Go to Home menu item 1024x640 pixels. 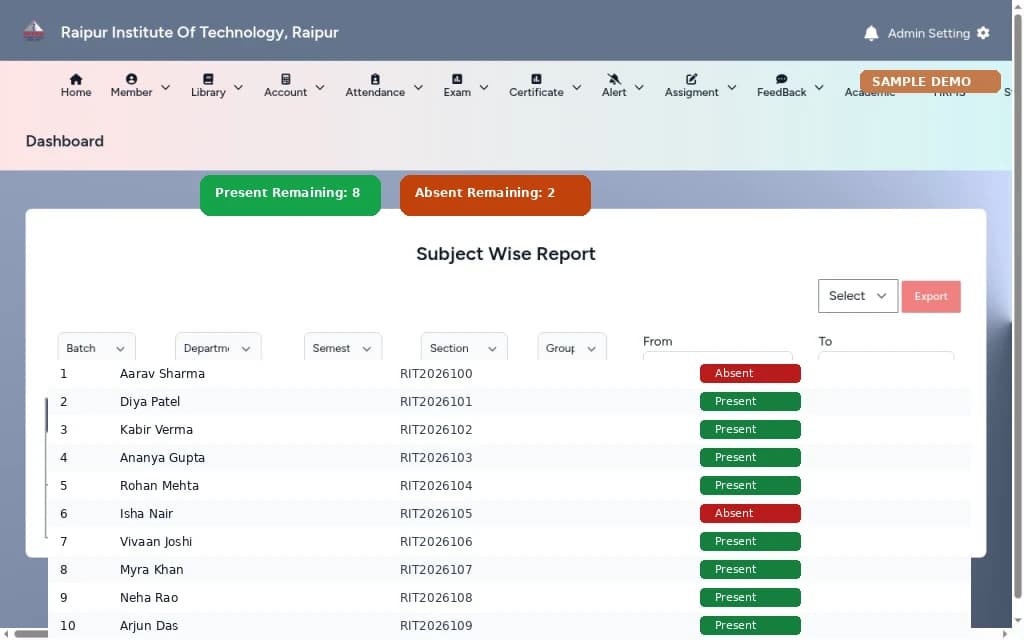(x=76, y=93)
